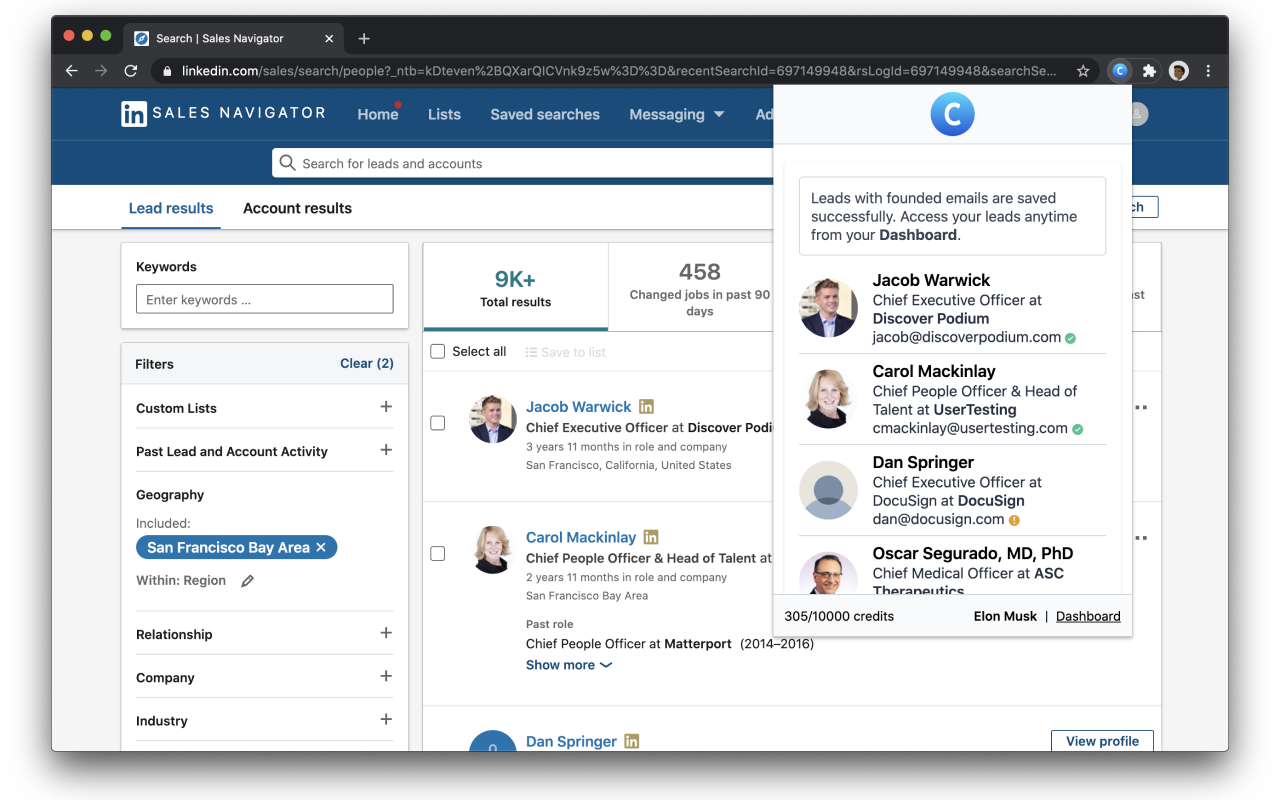Click Oscar Segurado's photo in the popup
Image resolution: width=1280 pixels, height=800 pixels.
click(829, 572)
